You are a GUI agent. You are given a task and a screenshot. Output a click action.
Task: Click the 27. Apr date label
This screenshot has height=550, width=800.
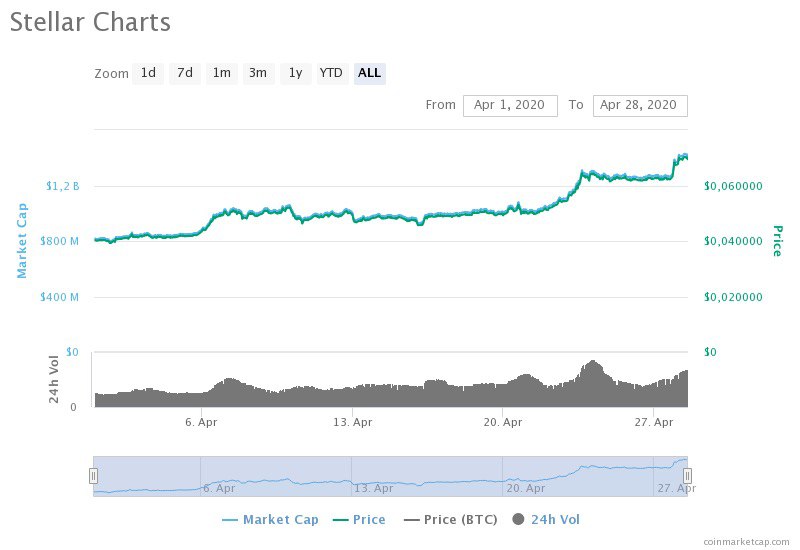(654, 422)
